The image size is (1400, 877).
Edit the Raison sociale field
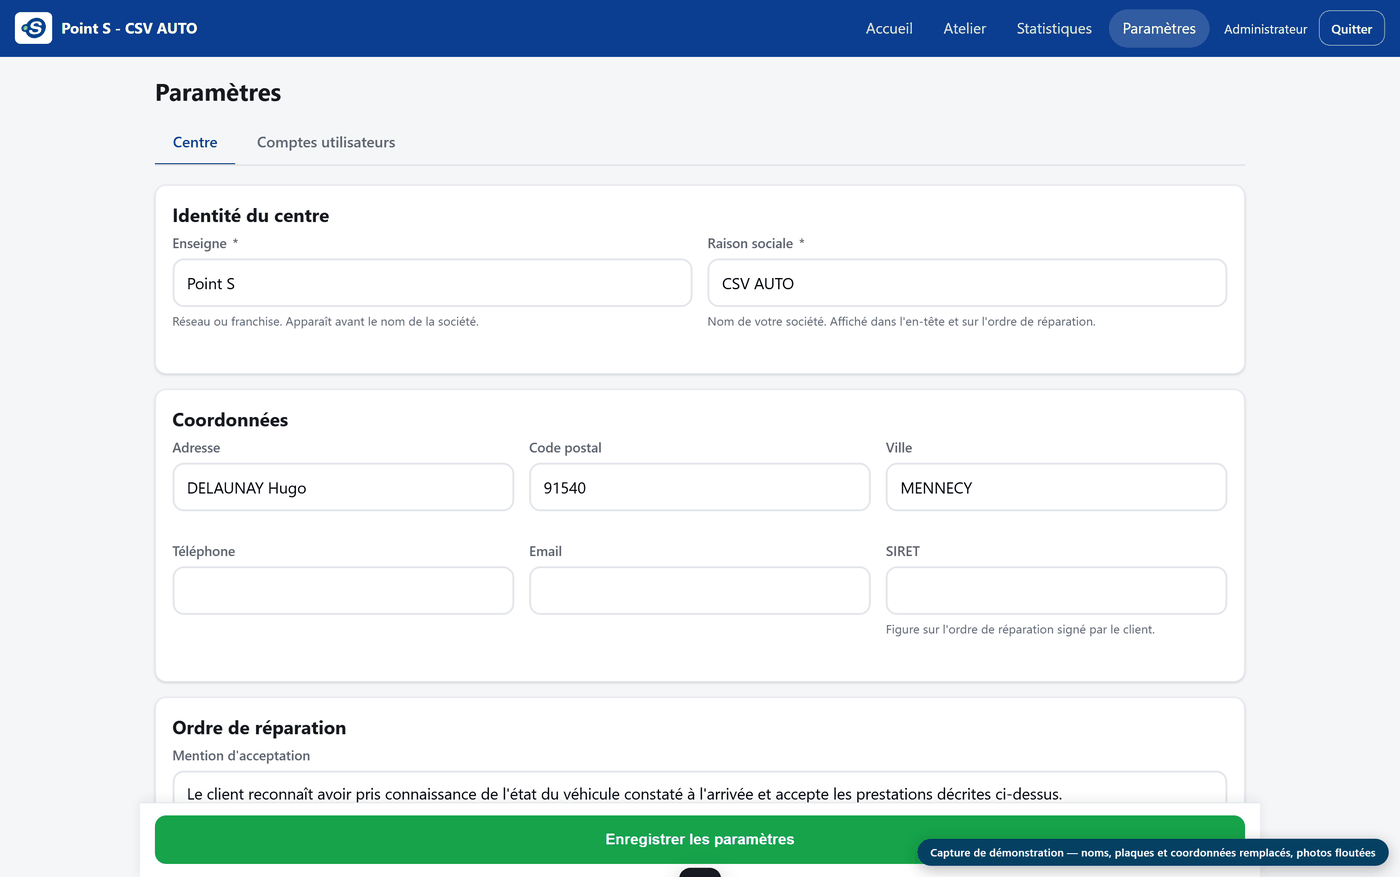coord(967,283)
